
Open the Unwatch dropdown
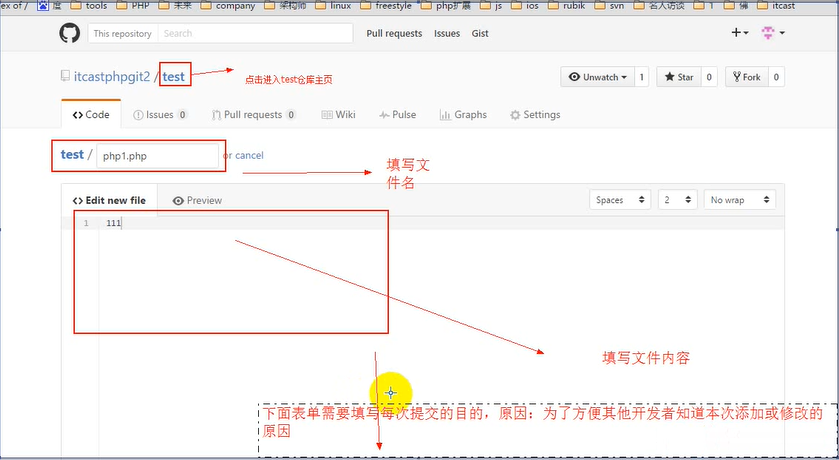[x=598, y=77]
